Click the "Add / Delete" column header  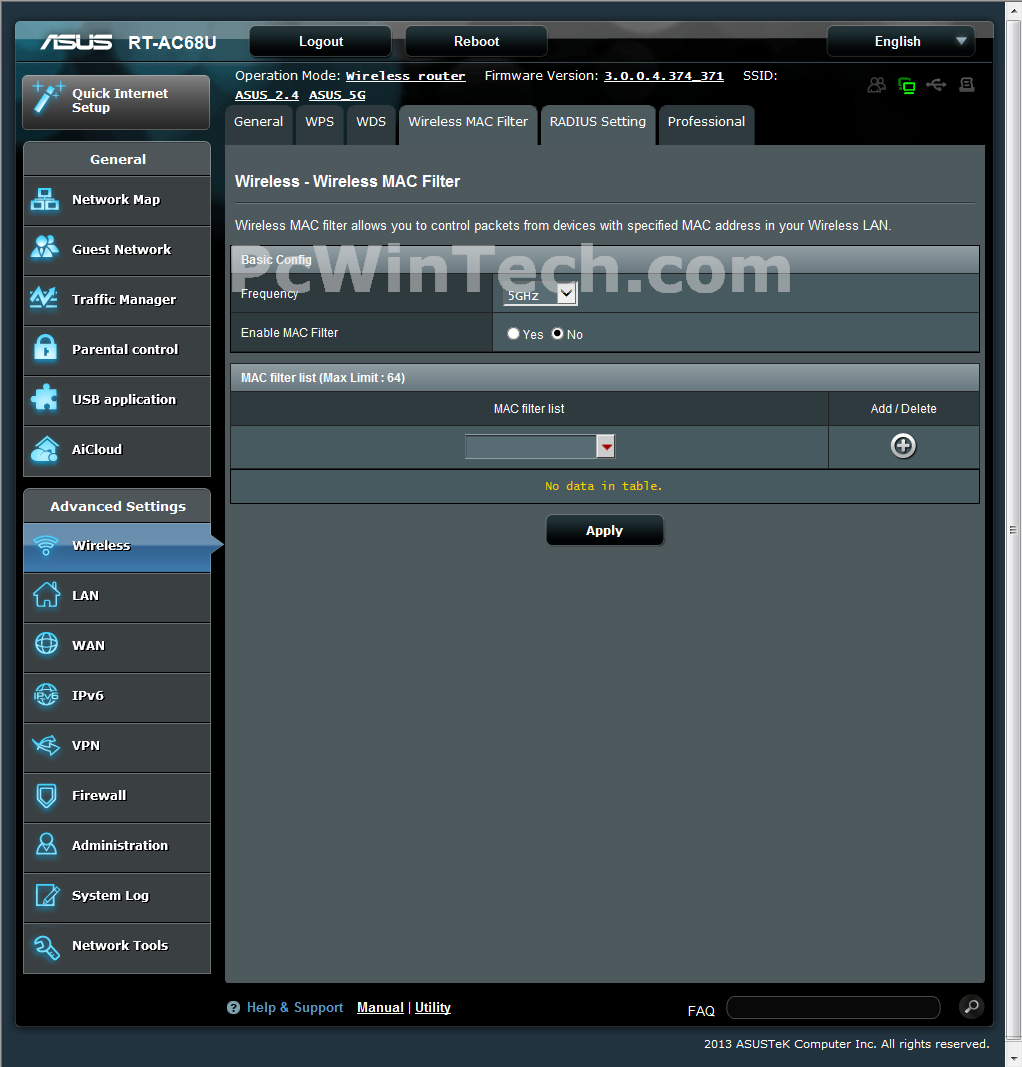coord(904,409)
